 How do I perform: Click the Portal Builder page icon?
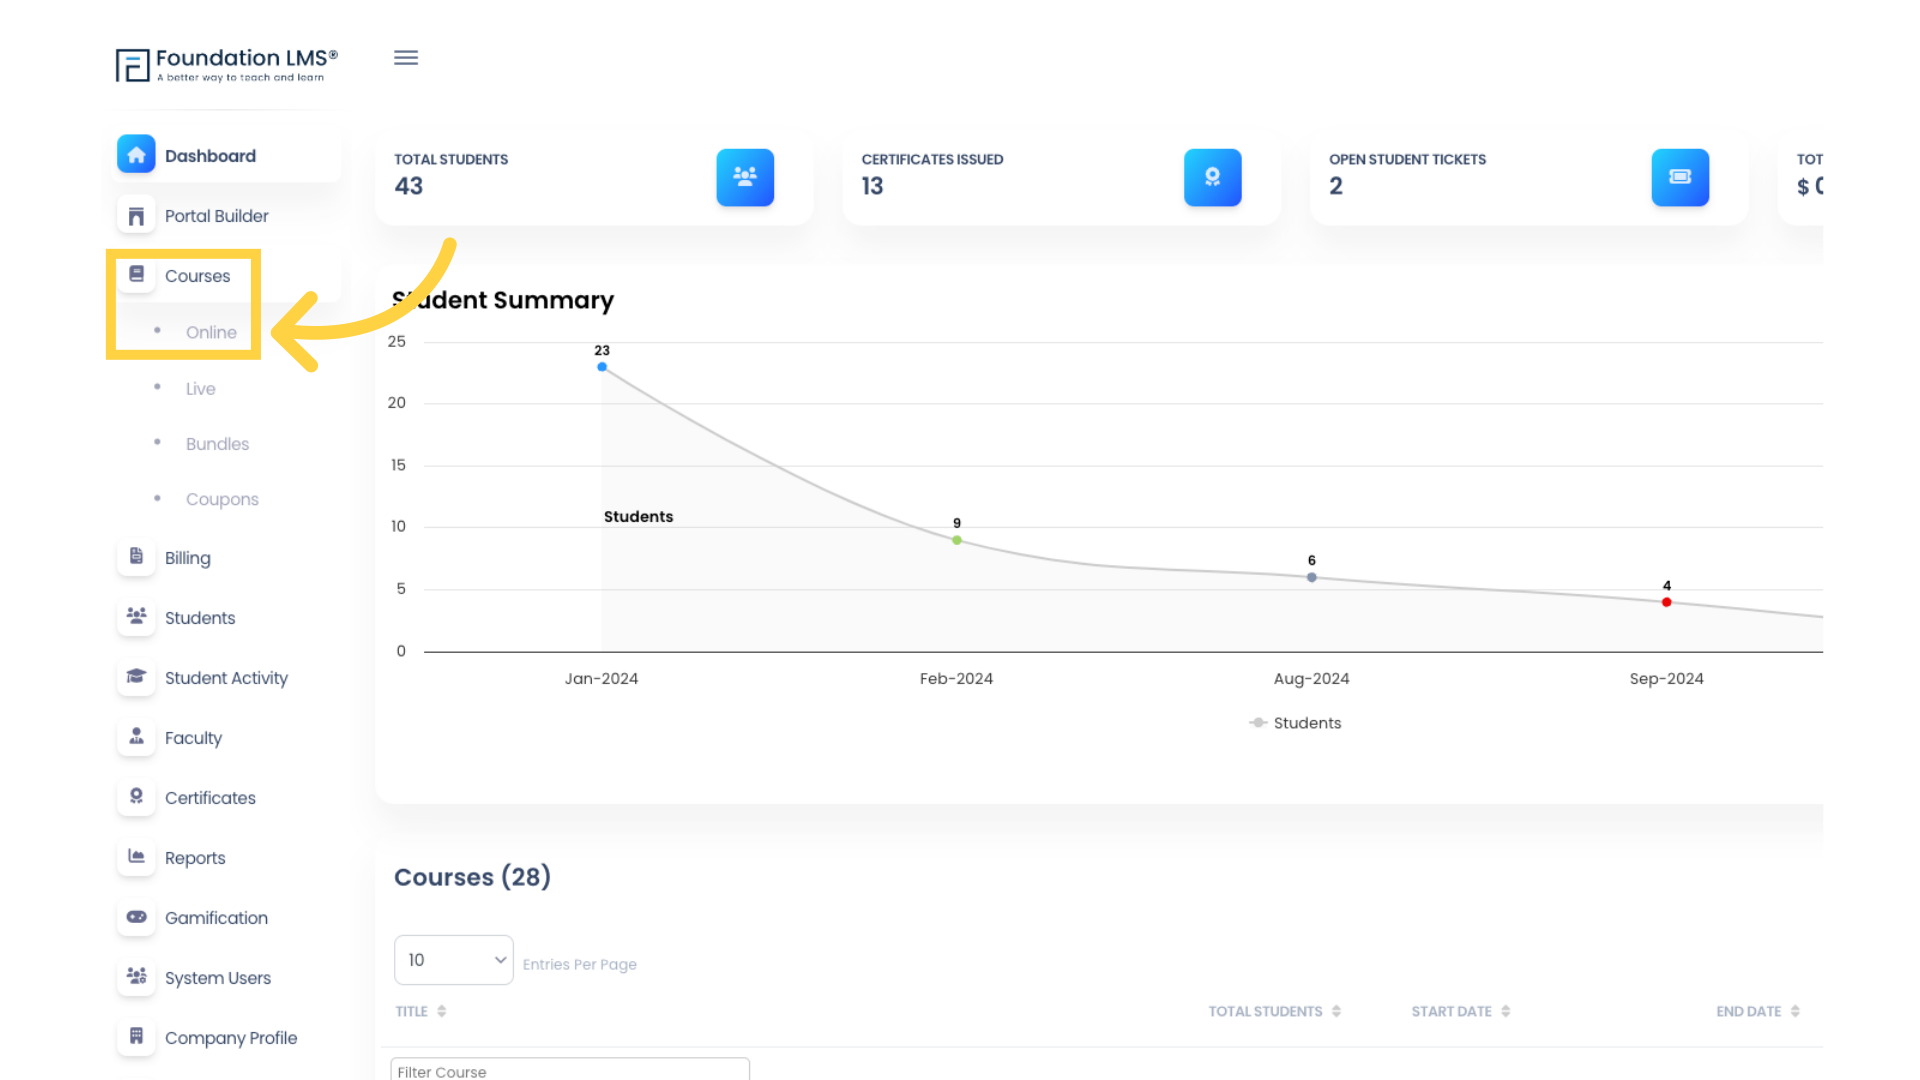pos(136,214)
